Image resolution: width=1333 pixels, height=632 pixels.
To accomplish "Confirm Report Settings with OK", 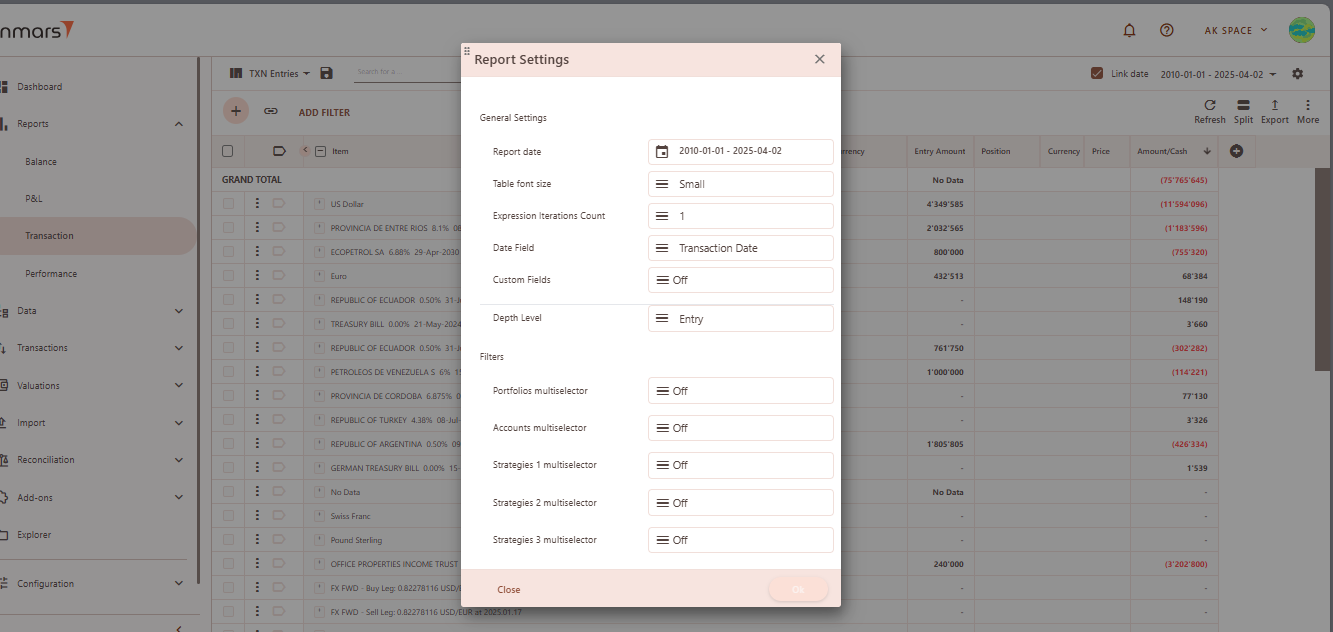I will coord(798,590).
